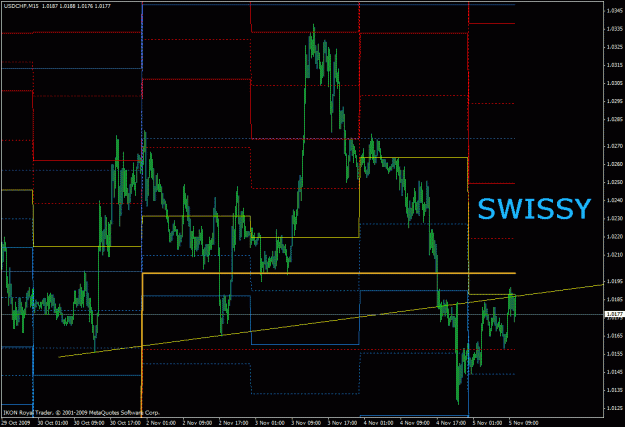The width and height of the screenshot is (625, 427).
Task: Click the 2 Nov 17:00 time label
Action: (x=234, y=423)
